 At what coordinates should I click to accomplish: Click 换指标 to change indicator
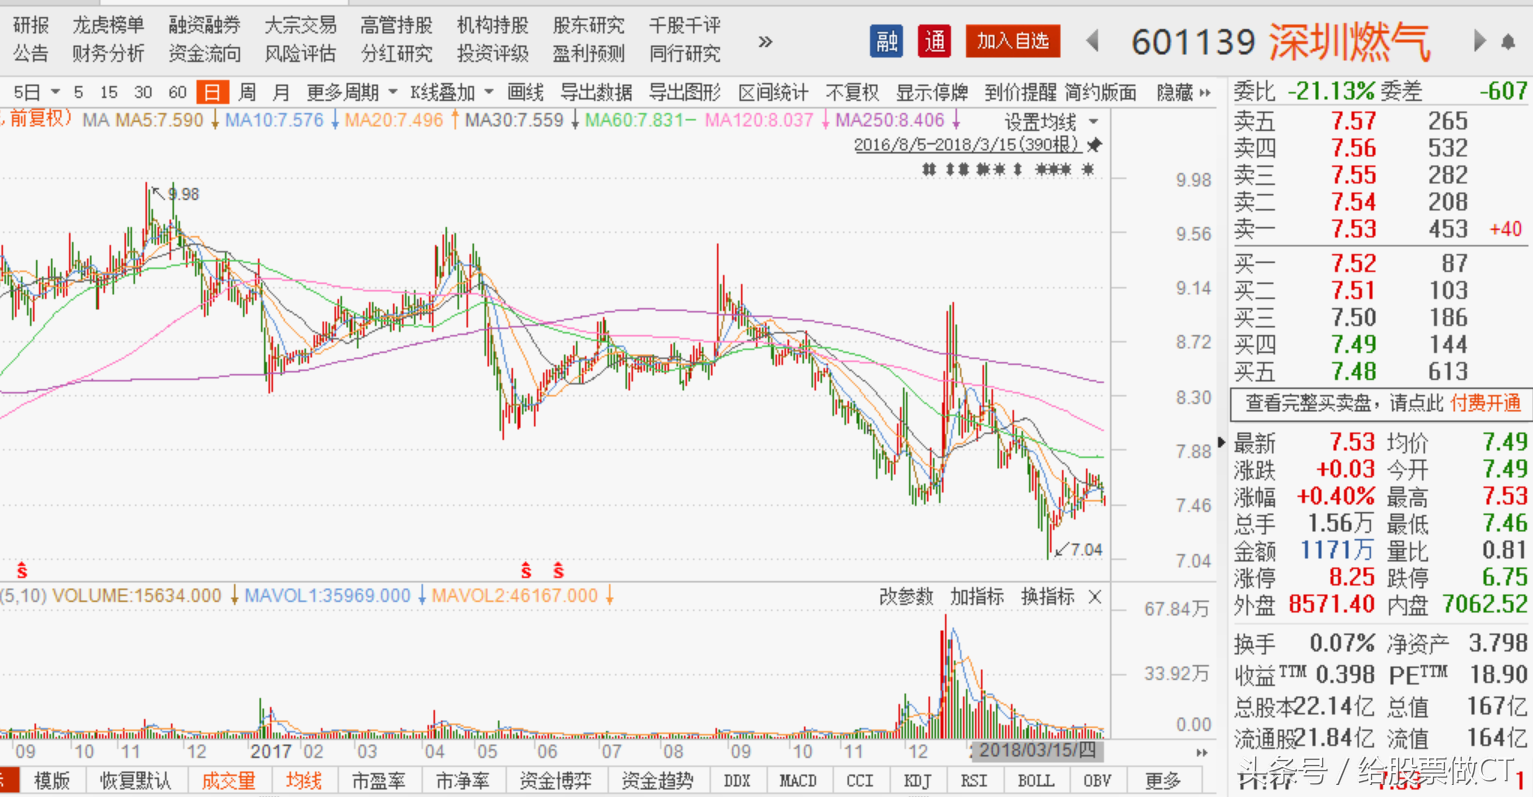click(x=1047, y=597)
